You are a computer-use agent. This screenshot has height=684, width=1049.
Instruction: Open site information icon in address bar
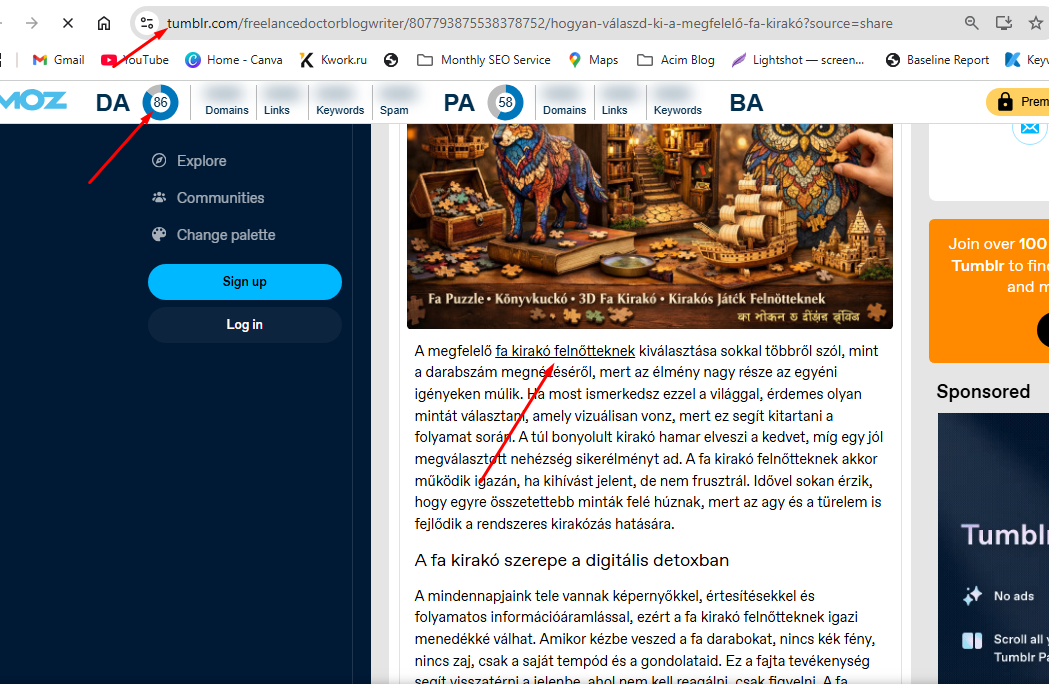(x=147, y=23)
